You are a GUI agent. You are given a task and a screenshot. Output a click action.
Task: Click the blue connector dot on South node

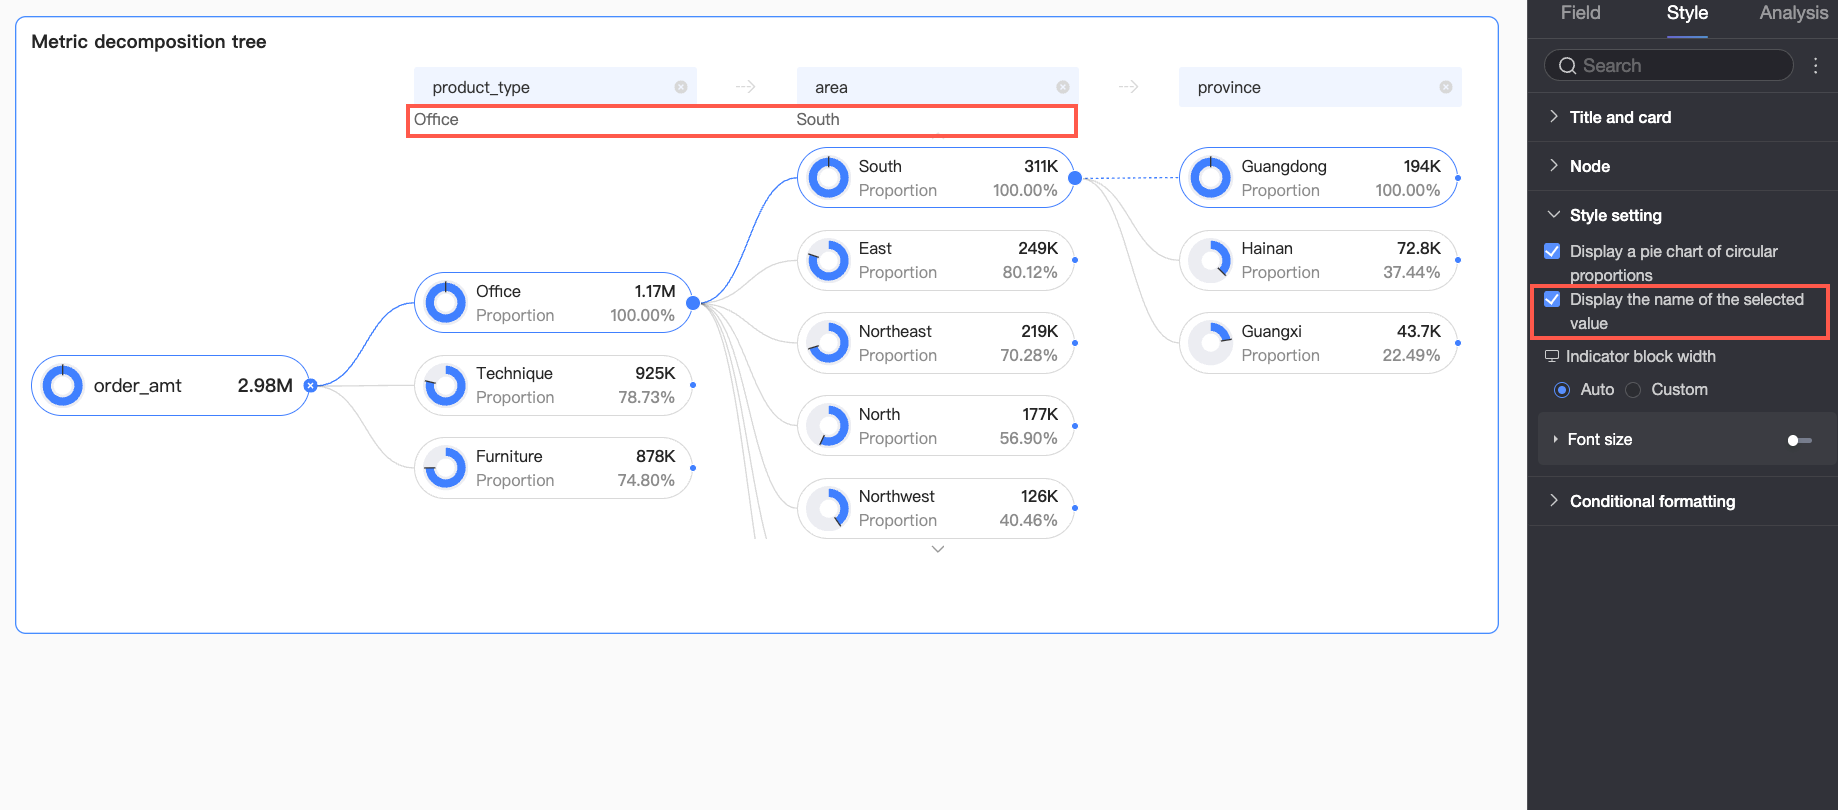(1075, 178)
